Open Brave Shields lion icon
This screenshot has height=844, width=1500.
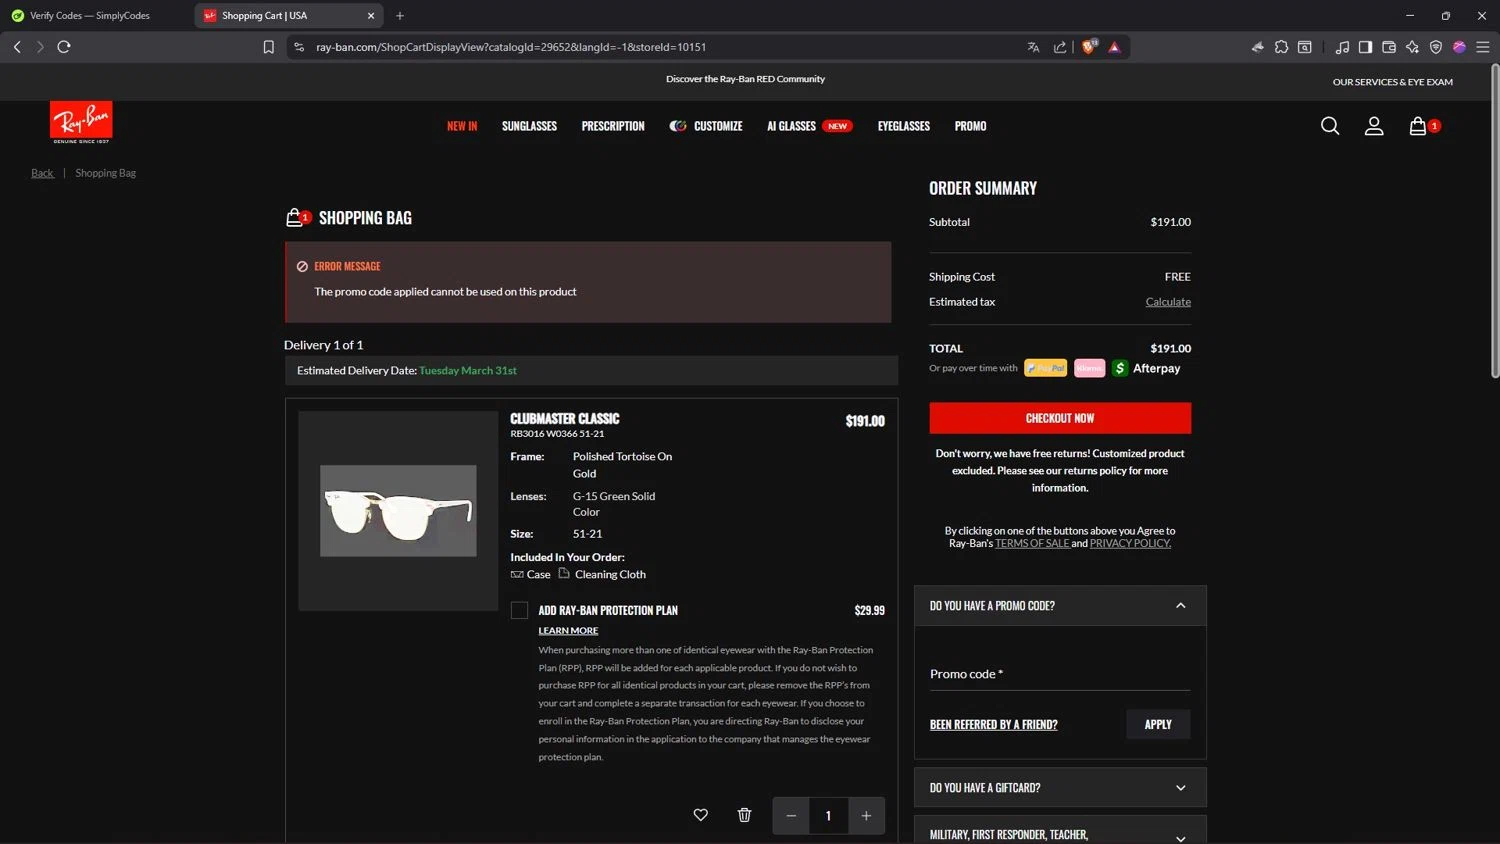[x=1089, y=47]
